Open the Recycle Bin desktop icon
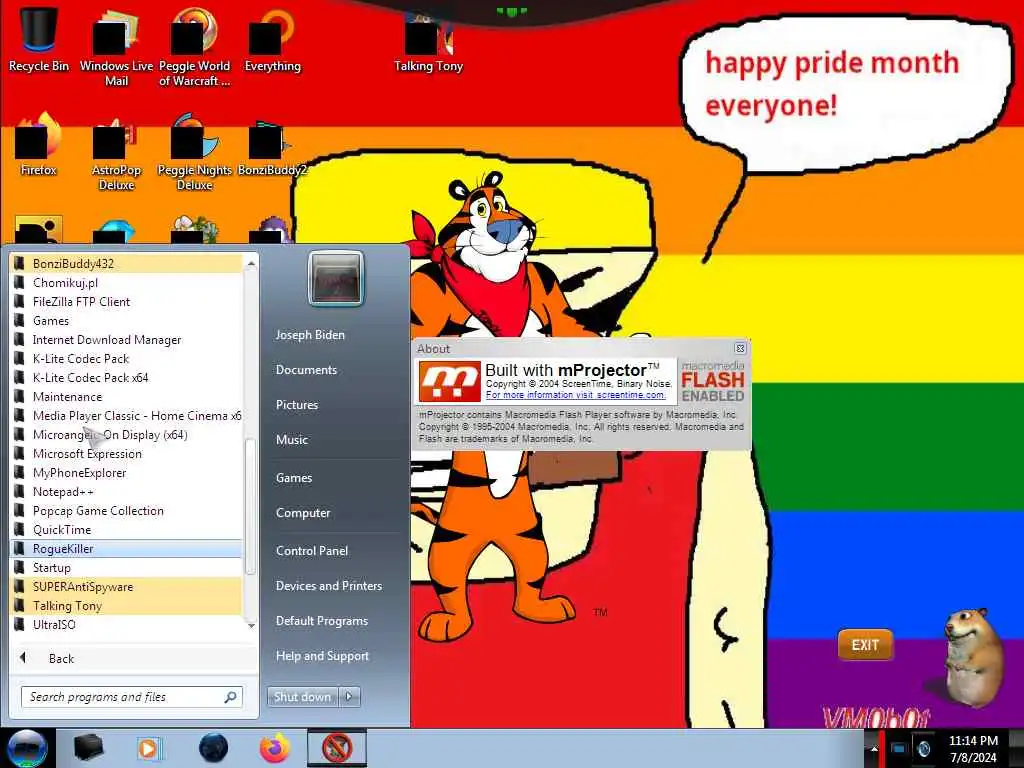The width and height of the screenshot is (1024, 768). (x=39, y=38)
